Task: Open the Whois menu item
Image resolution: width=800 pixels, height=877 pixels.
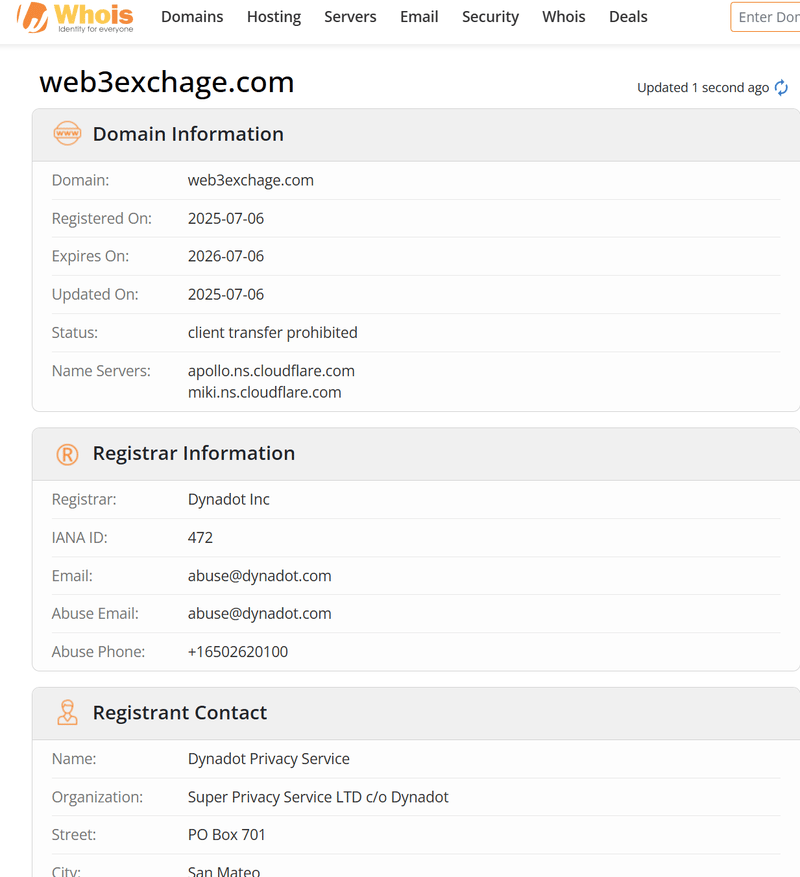Action: pos(563,17)
